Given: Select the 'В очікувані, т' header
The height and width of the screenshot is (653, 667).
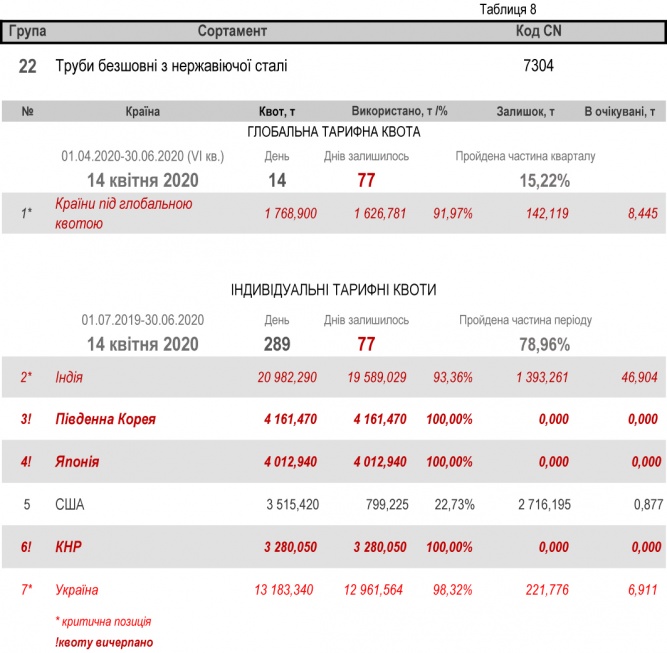Looking at the screenshot, I should tap(619, 112).
